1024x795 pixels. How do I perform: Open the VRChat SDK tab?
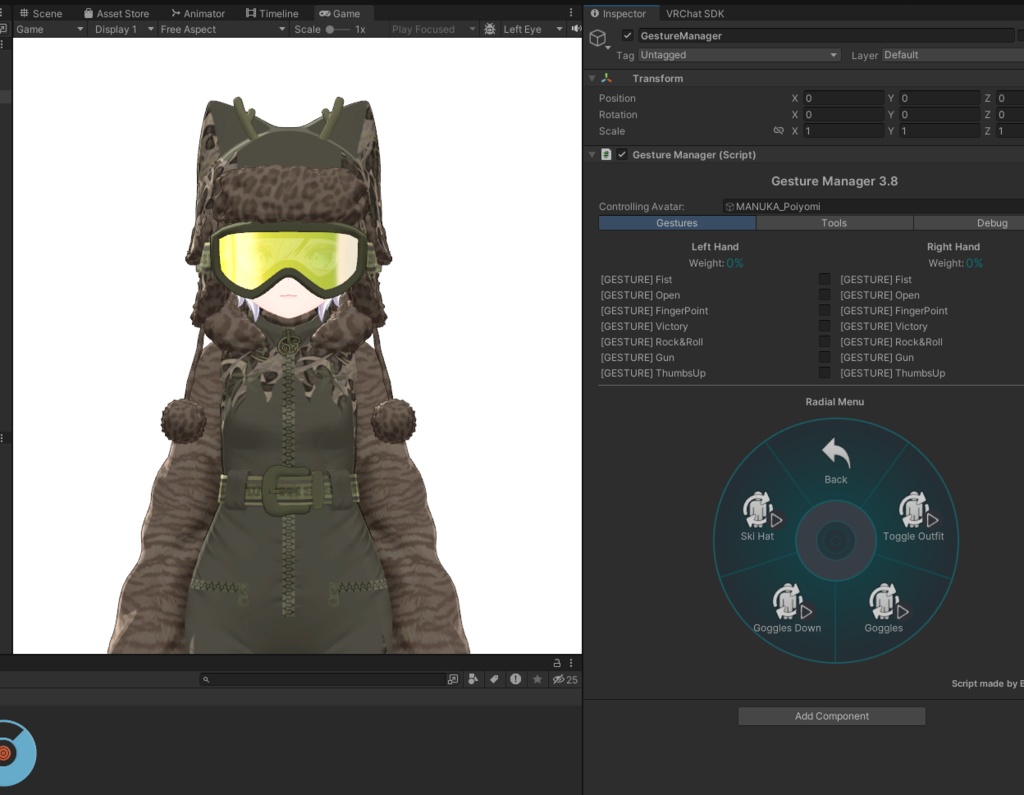(x=695, y=13)
